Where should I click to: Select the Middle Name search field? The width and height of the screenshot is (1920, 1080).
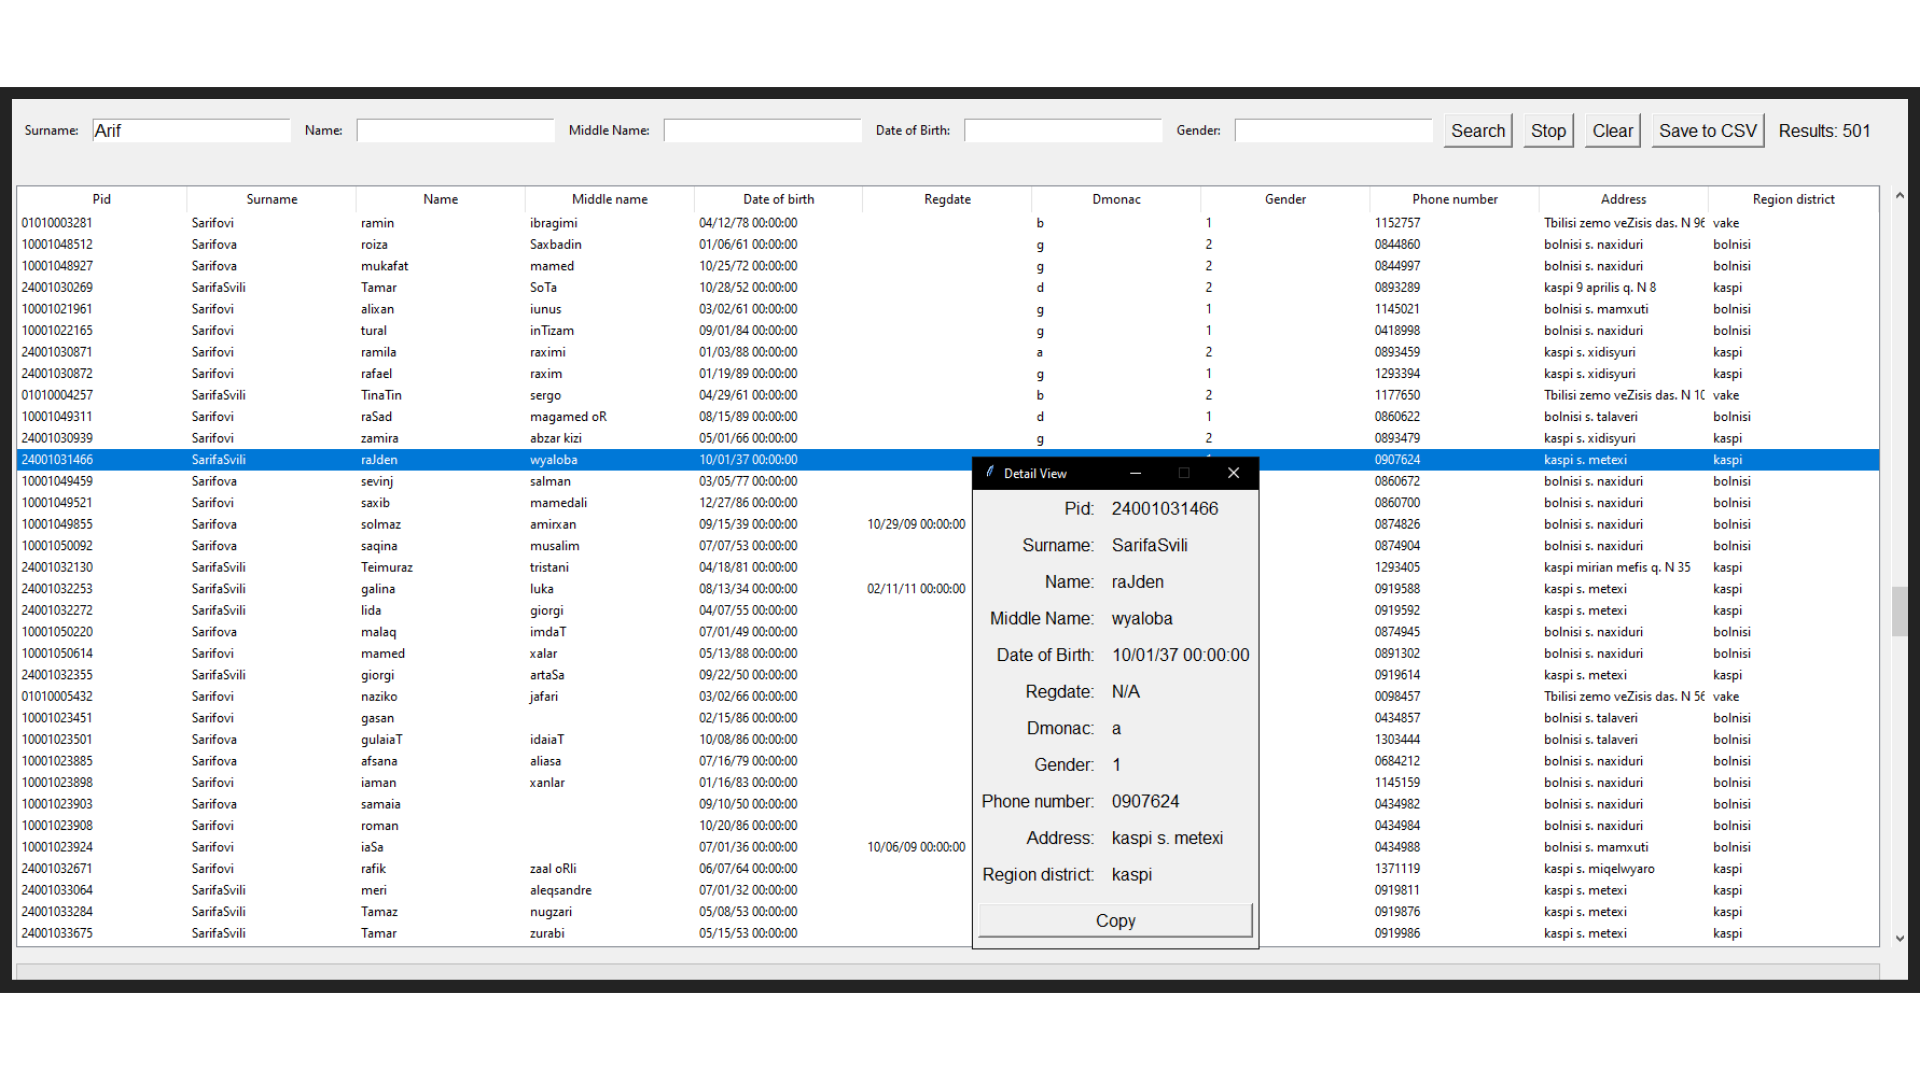[x=762, y=131]
